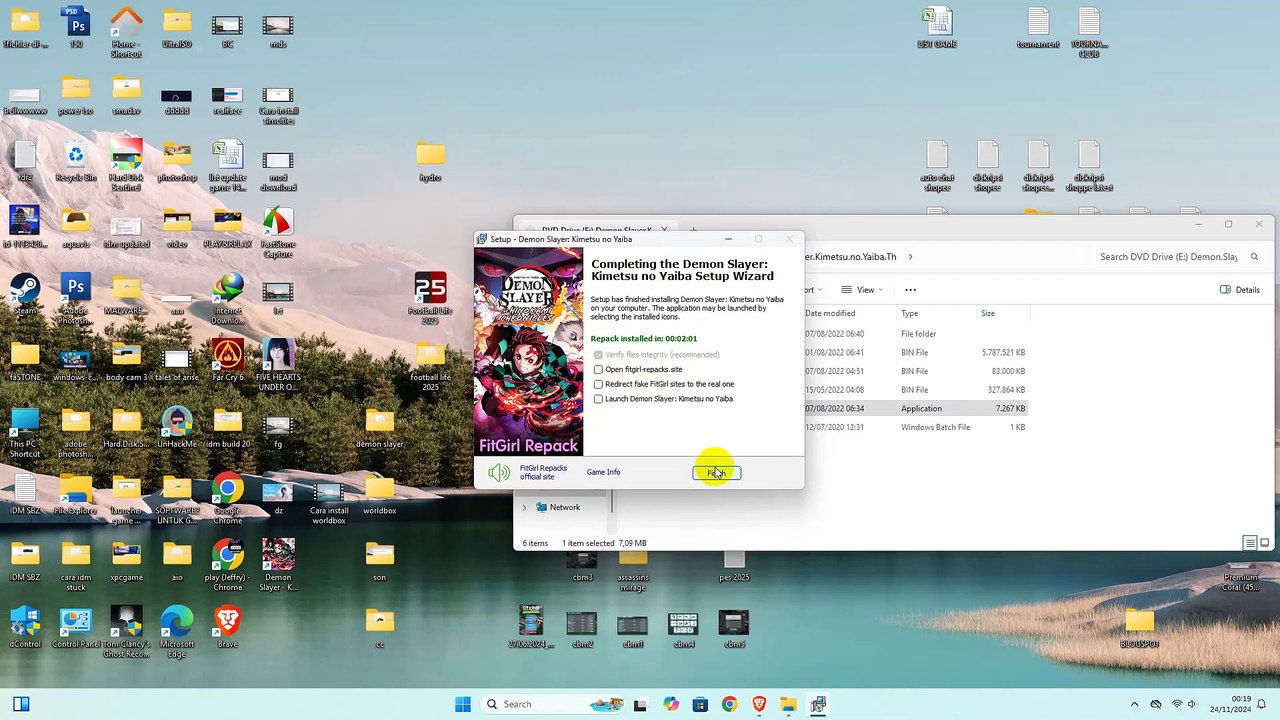
Task: Expand the Network tree node in Explorer
Action: (x=524, y=507)
